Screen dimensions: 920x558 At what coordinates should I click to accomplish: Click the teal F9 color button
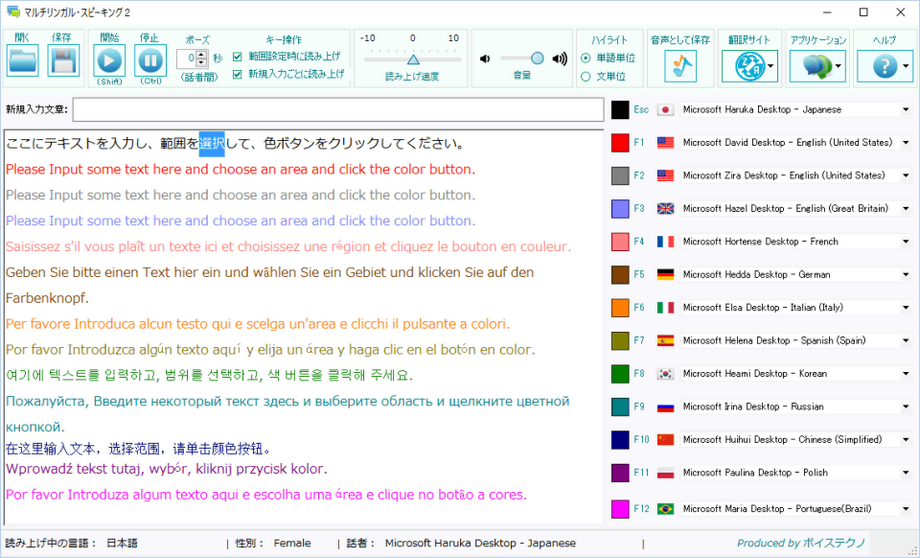[620, 407]
